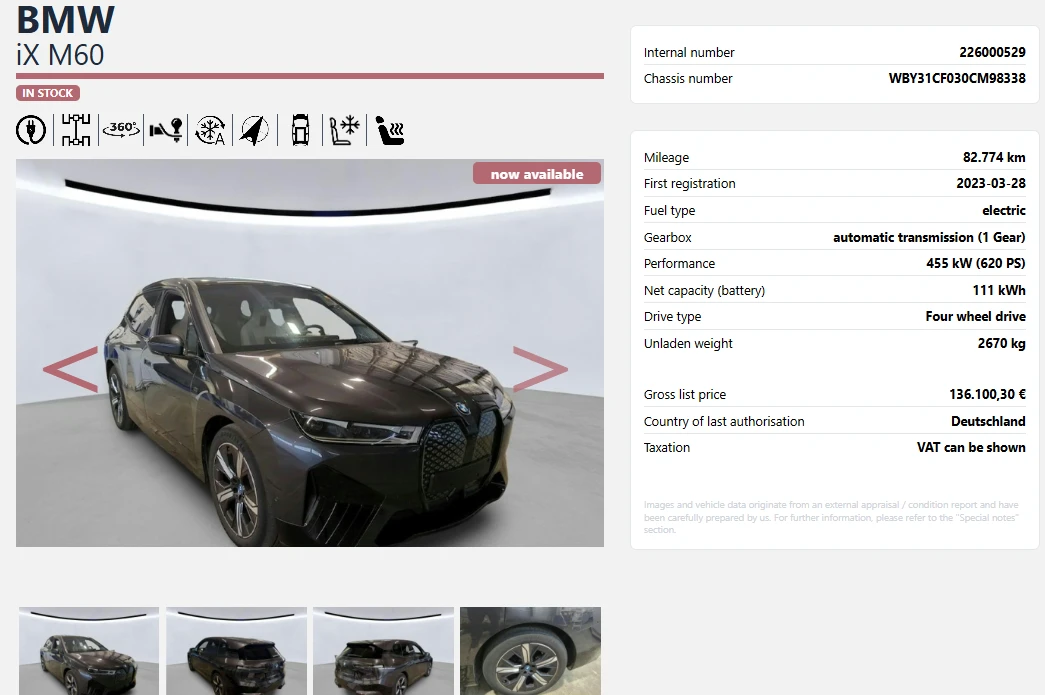Viewport: 1045px width, 695px height.
Task: Click taxation value VAT can be shown
Action: [971, 447]
